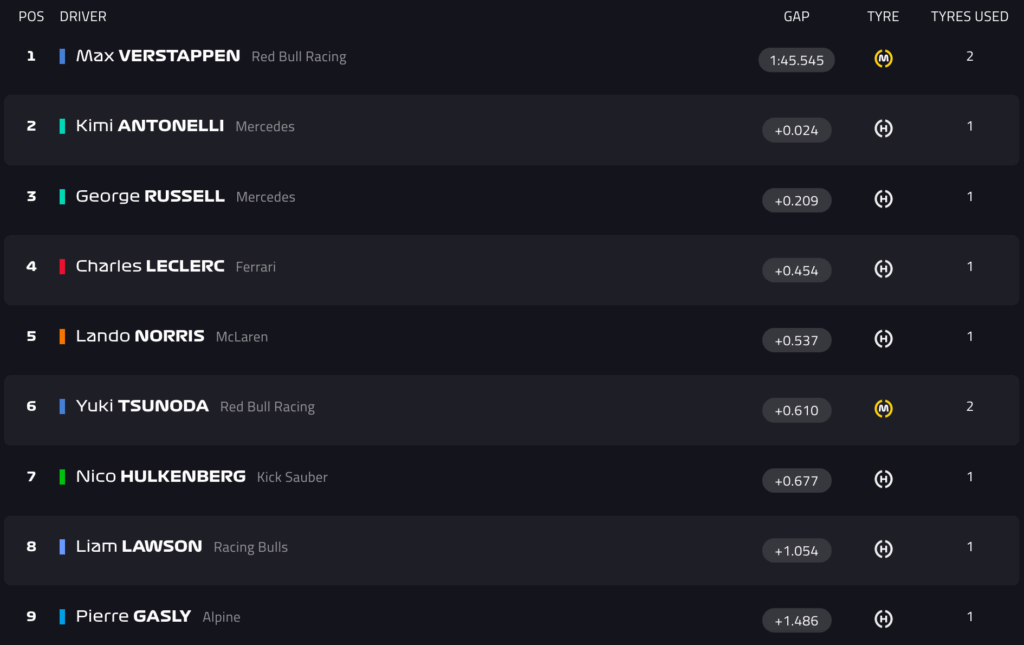Screen dimensions: 1024x645
Task: Open George Russell's driver entry
Action: 150,196
